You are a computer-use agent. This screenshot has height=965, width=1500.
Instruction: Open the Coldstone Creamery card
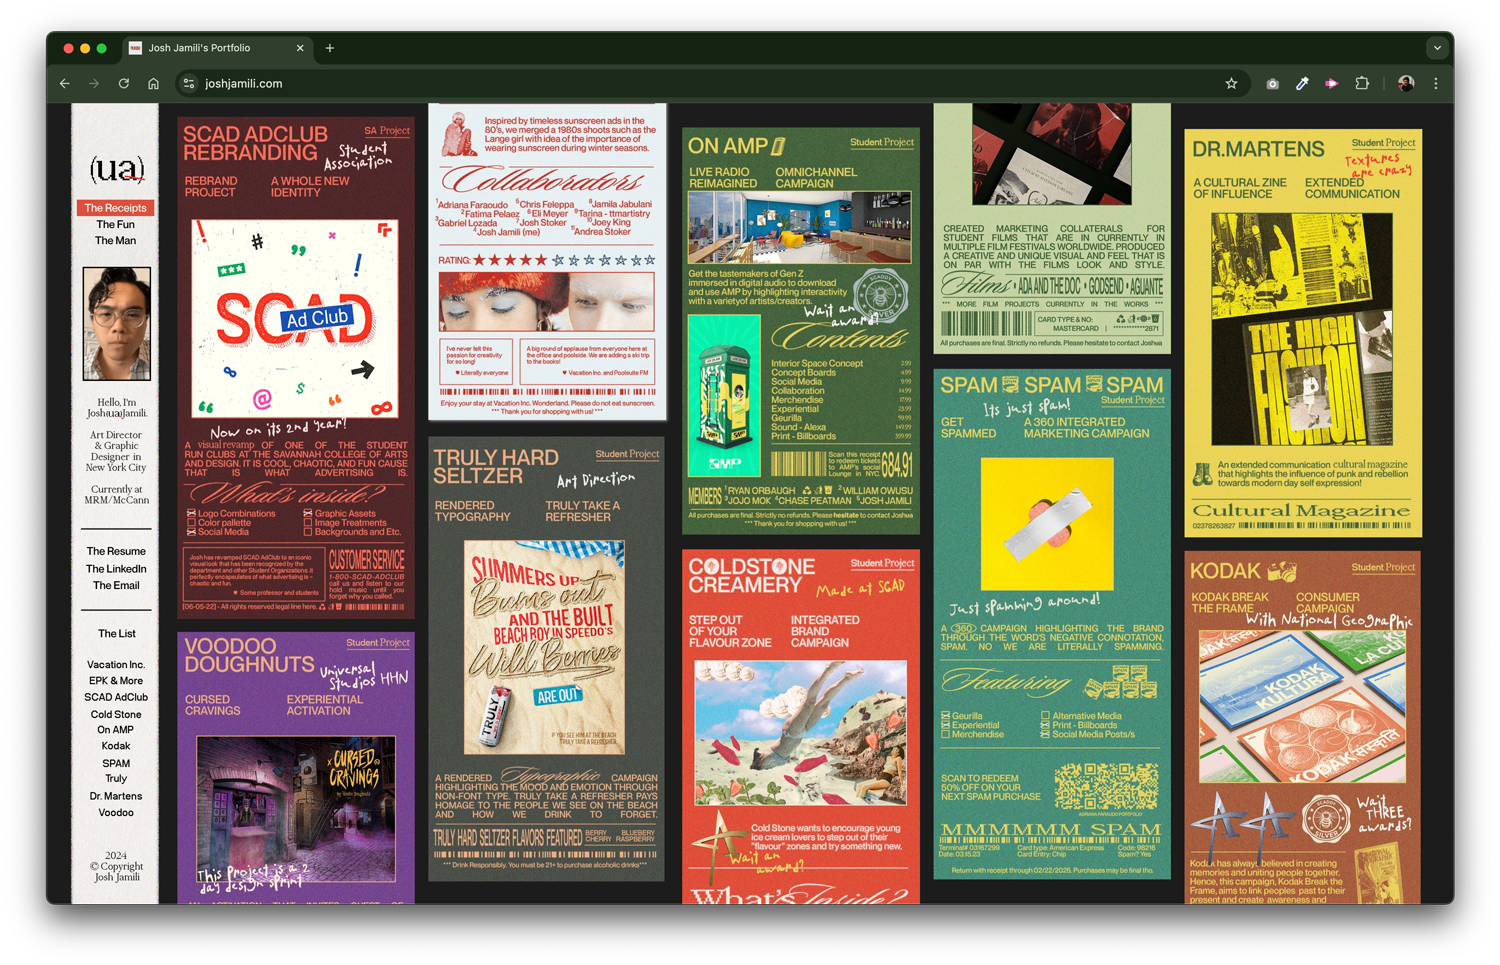800,726
